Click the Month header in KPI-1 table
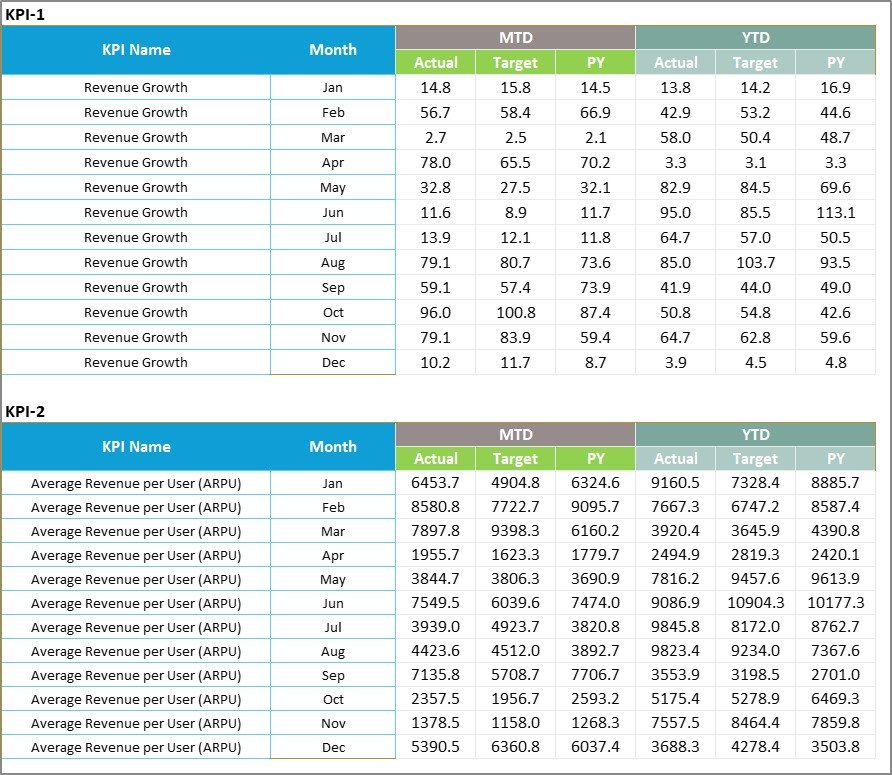The image size is (892, 775). 333,49
